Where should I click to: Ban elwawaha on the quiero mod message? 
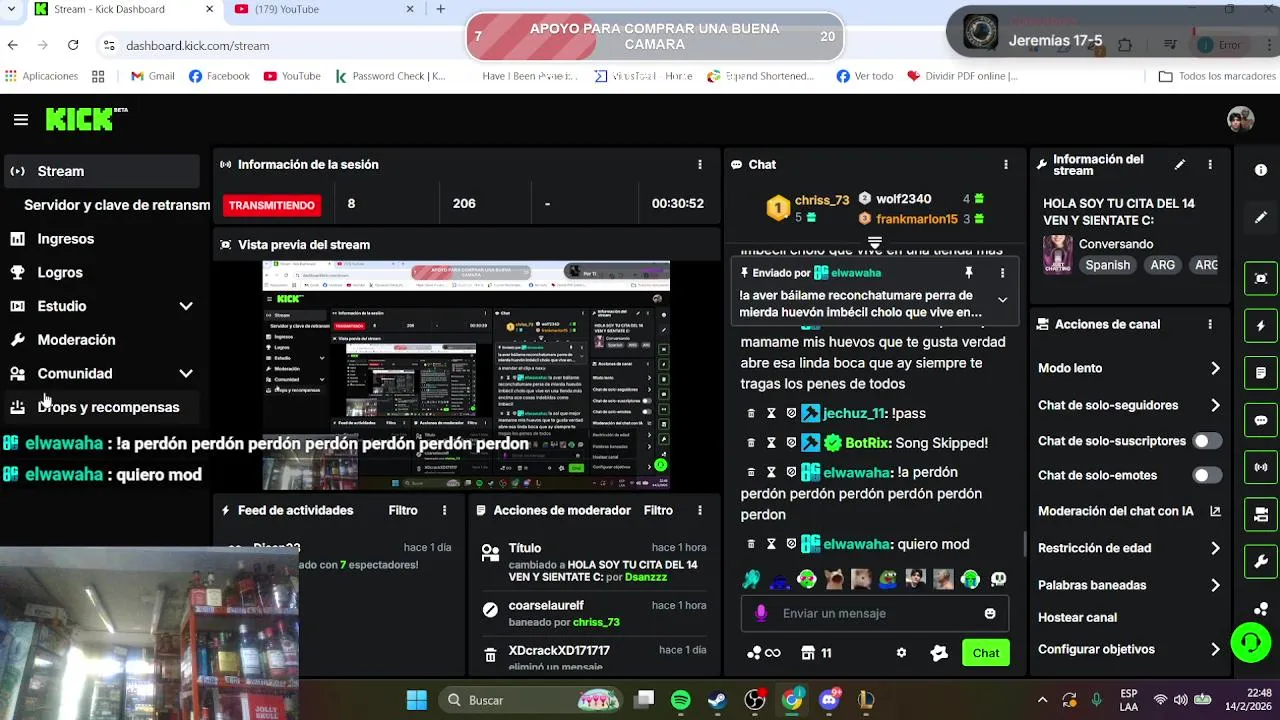[x=791, y=545]
